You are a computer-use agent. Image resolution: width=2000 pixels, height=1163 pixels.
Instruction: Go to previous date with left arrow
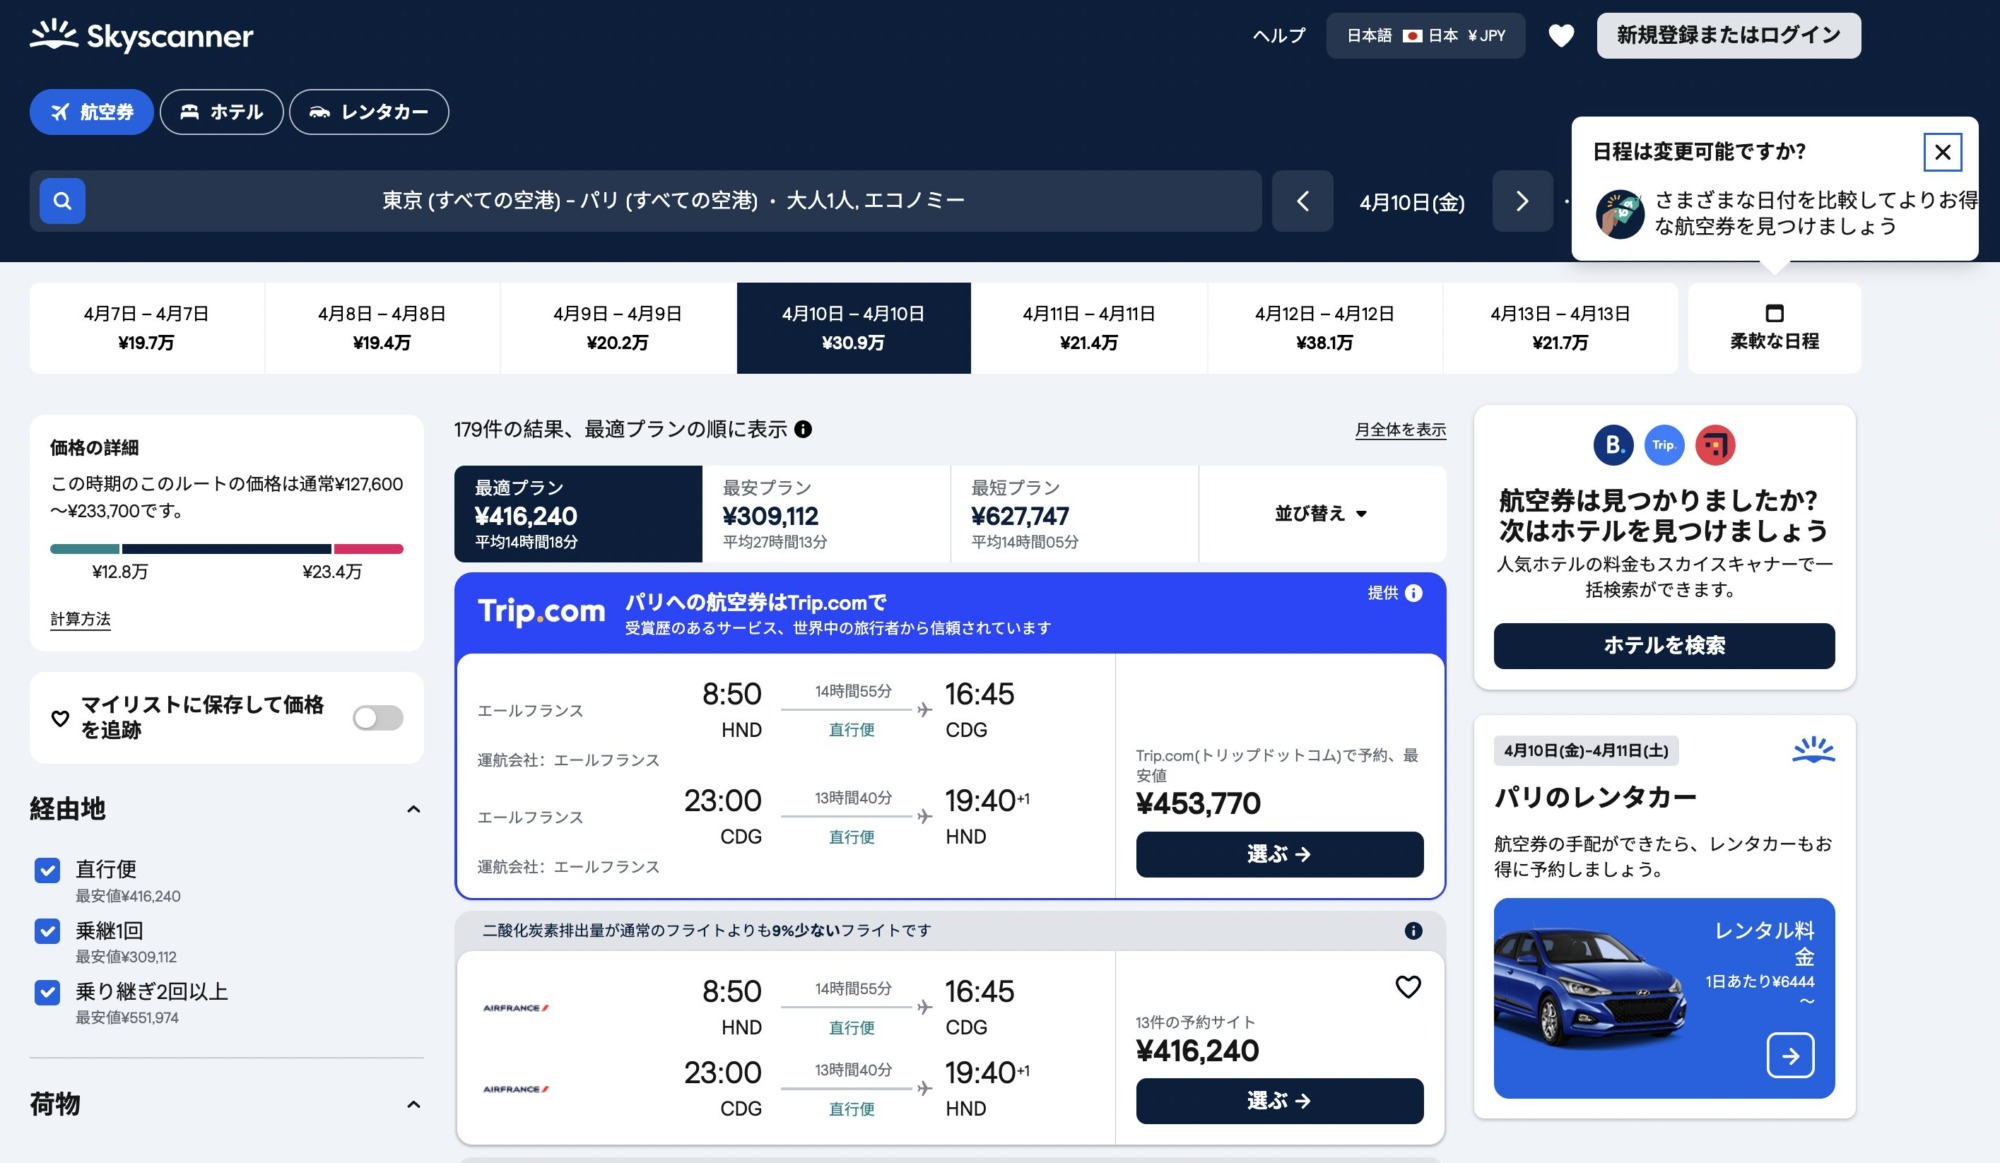click(x=1302, y=202)
